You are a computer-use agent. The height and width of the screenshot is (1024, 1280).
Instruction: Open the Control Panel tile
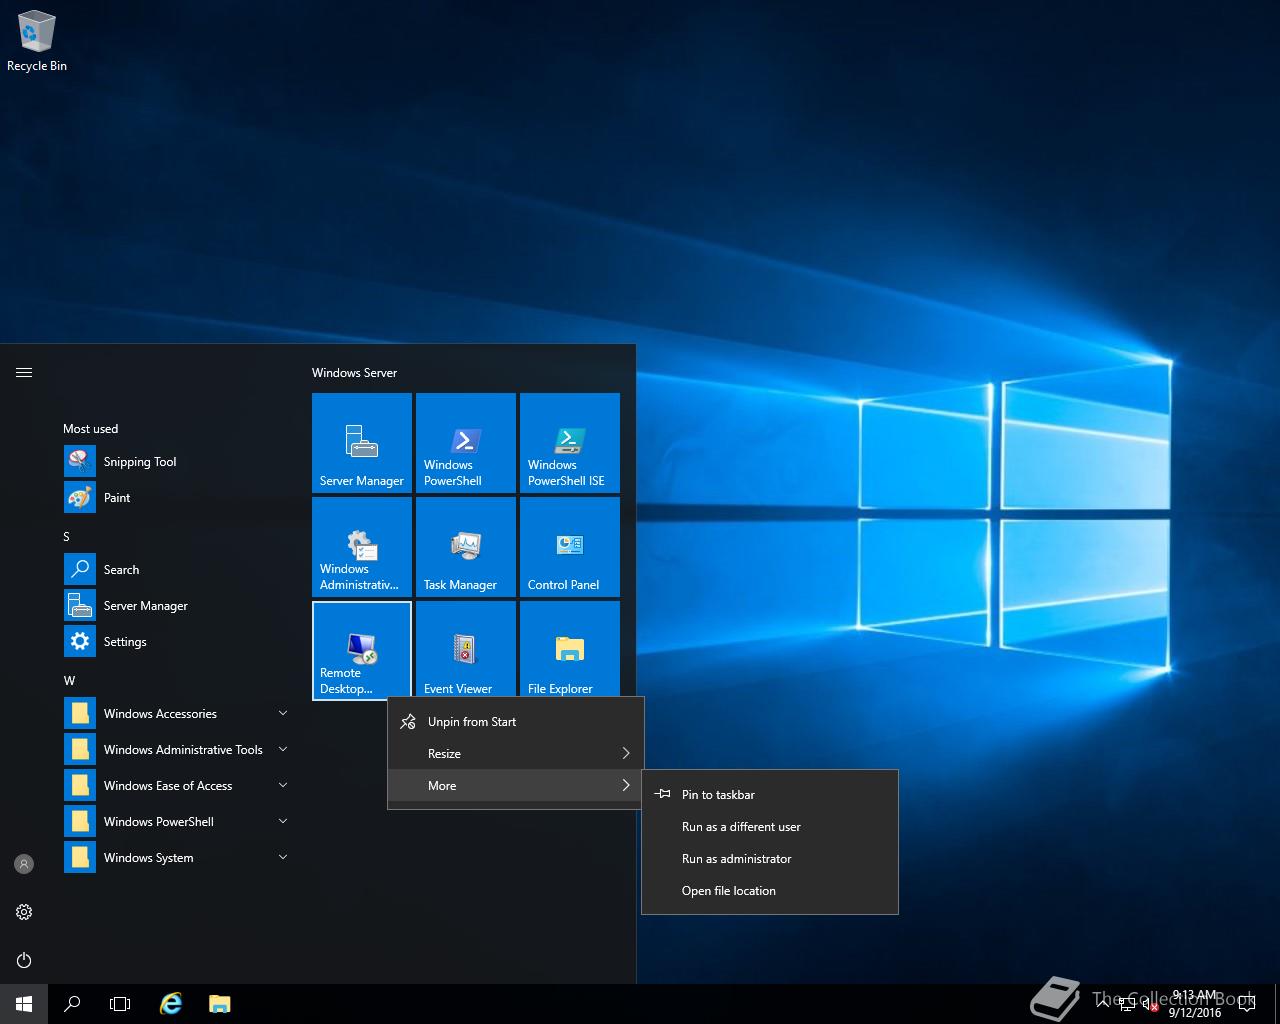tap(570, 547)
